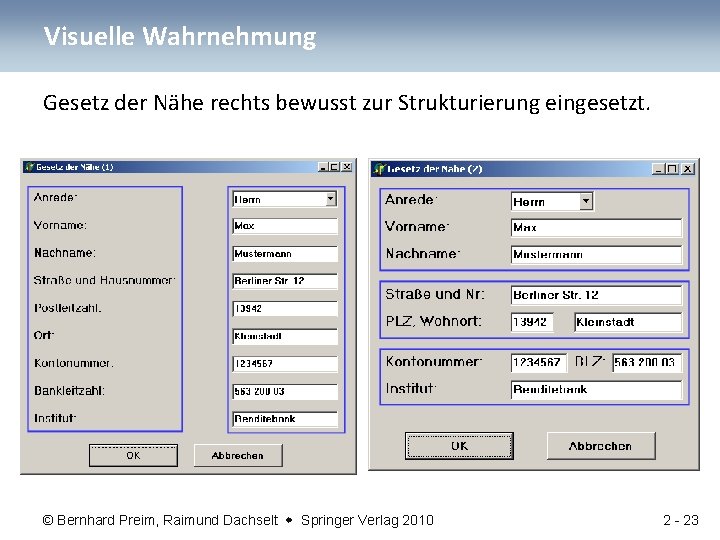Select the Nachname field containing Mustermann on left

[x=285, y=254]
